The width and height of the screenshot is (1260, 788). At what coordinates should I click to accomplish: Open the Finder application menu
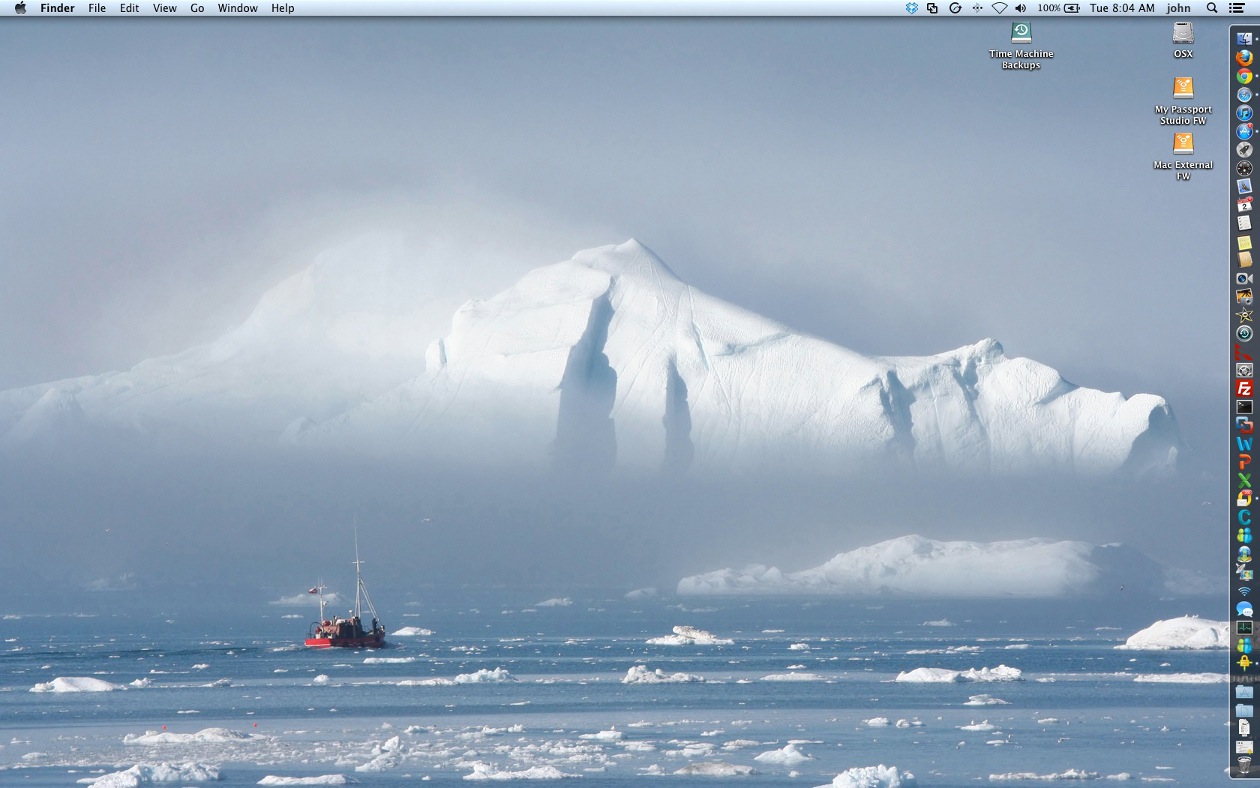(x=57, y=8)
